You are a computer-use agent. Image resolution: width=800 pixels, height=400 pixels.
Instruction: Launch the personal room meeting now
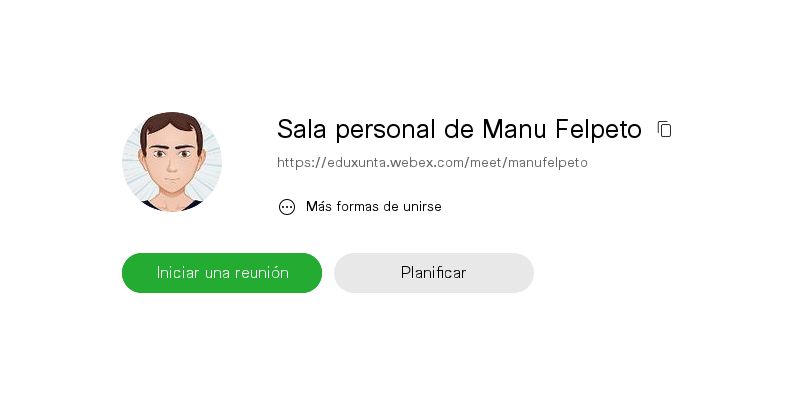coord(222,273)
